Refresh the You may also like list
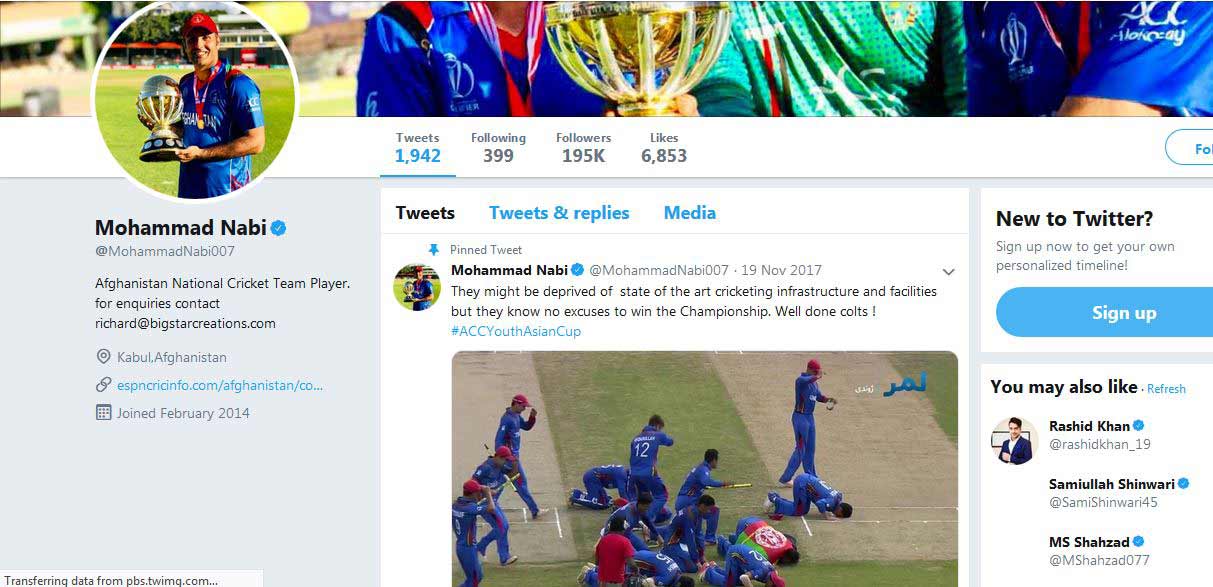 tap(1166, 389)
